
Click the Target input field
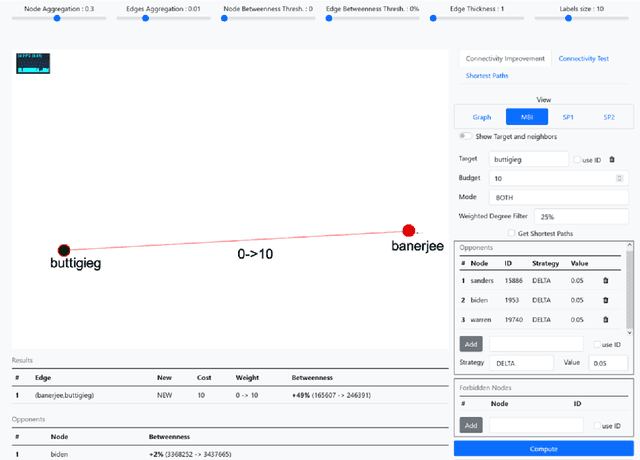tap(529, 159)
